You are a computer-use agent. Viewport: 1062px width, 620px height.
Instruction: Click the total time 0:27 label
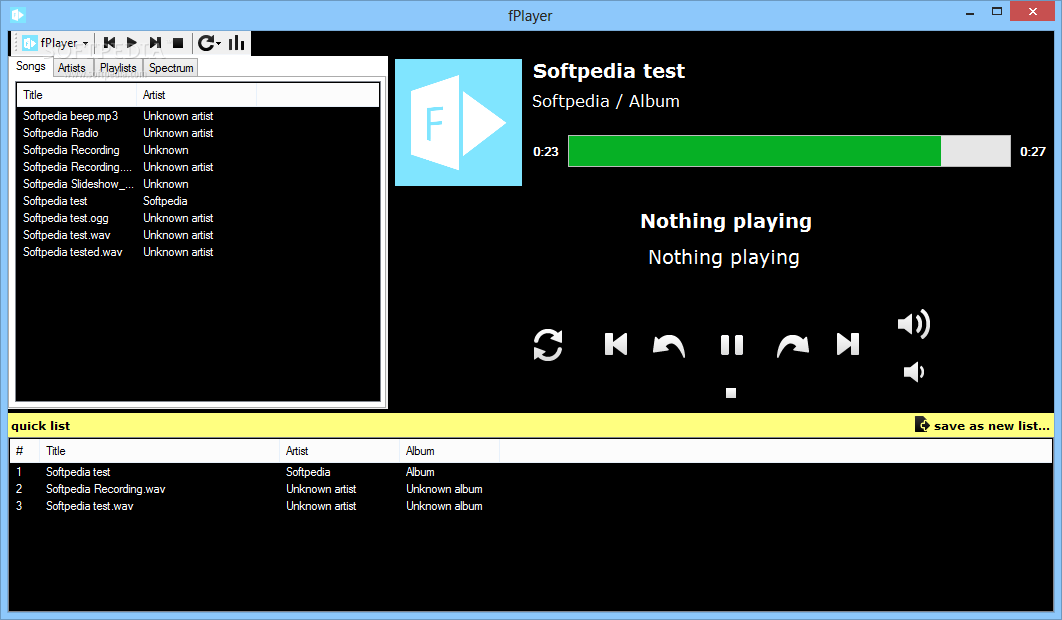click(x=1033, y=152)
